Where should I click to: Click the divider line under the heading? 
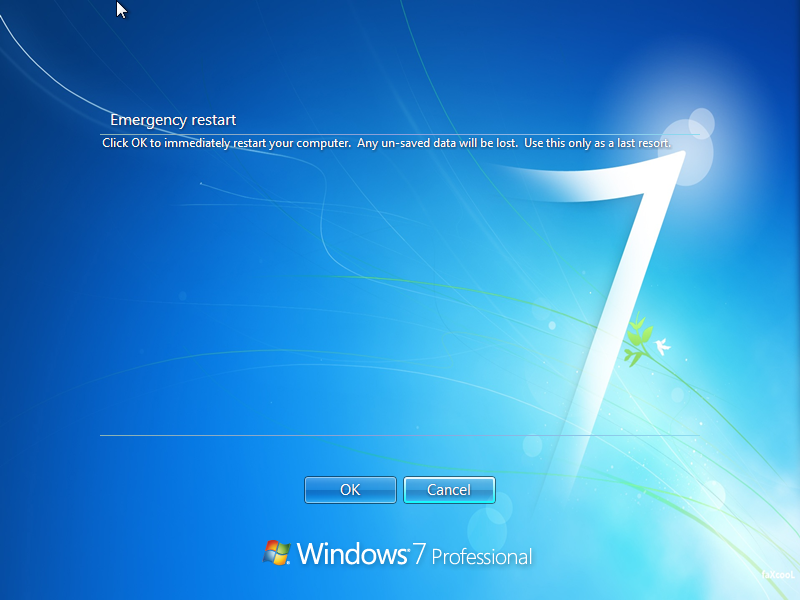coord(400,132)
